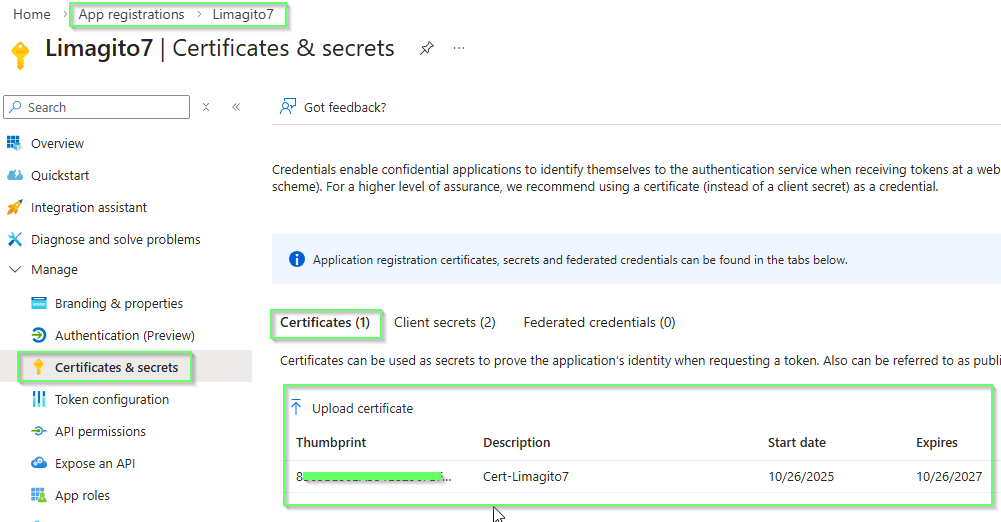Click the Start date column header

pyautogui.click(x=797, y=442)
